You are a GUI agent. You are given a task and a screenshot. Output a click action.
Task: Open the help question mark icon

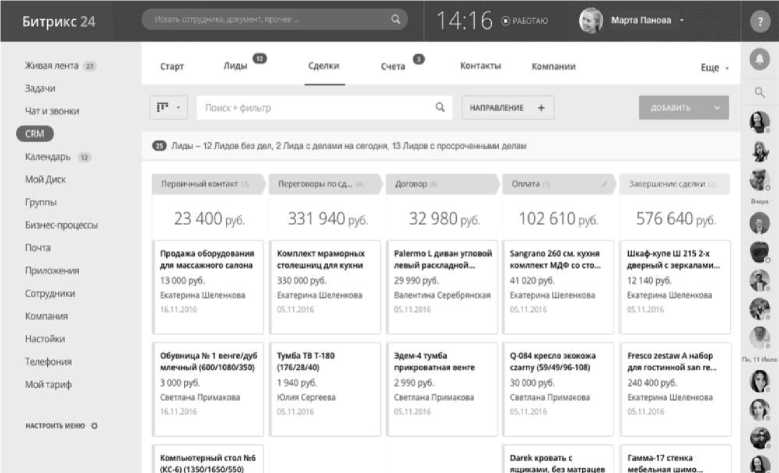[x=760, y=21]
